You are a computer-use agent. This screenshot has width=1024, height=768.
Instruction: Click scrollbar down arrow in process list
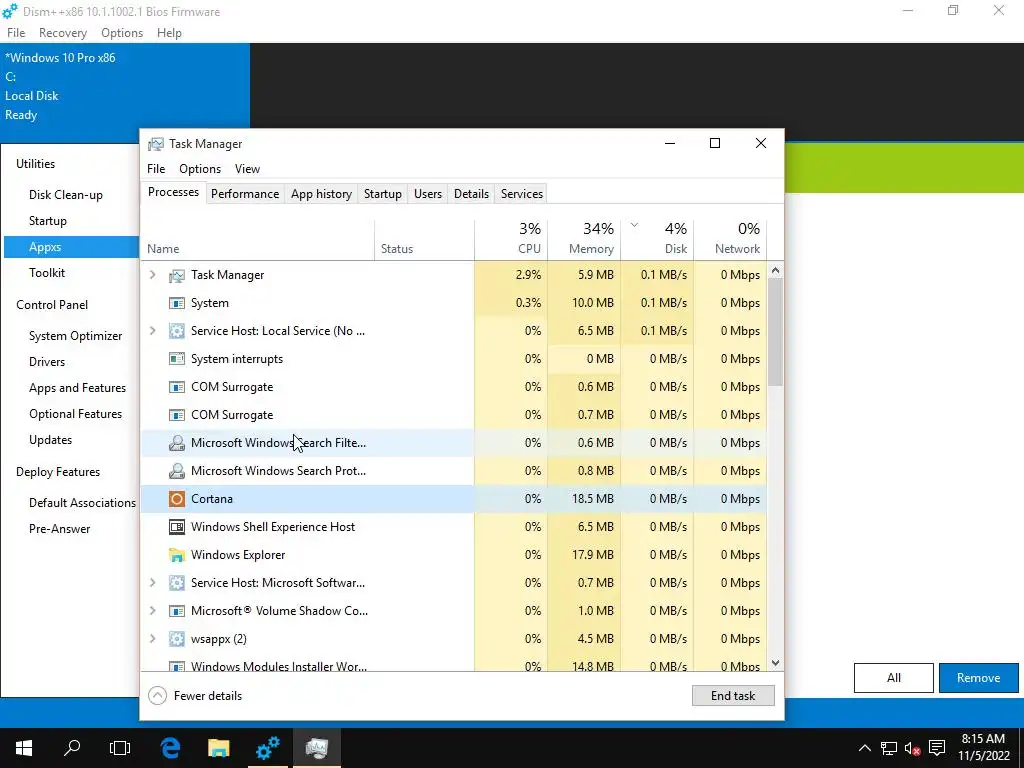[775, 664]
